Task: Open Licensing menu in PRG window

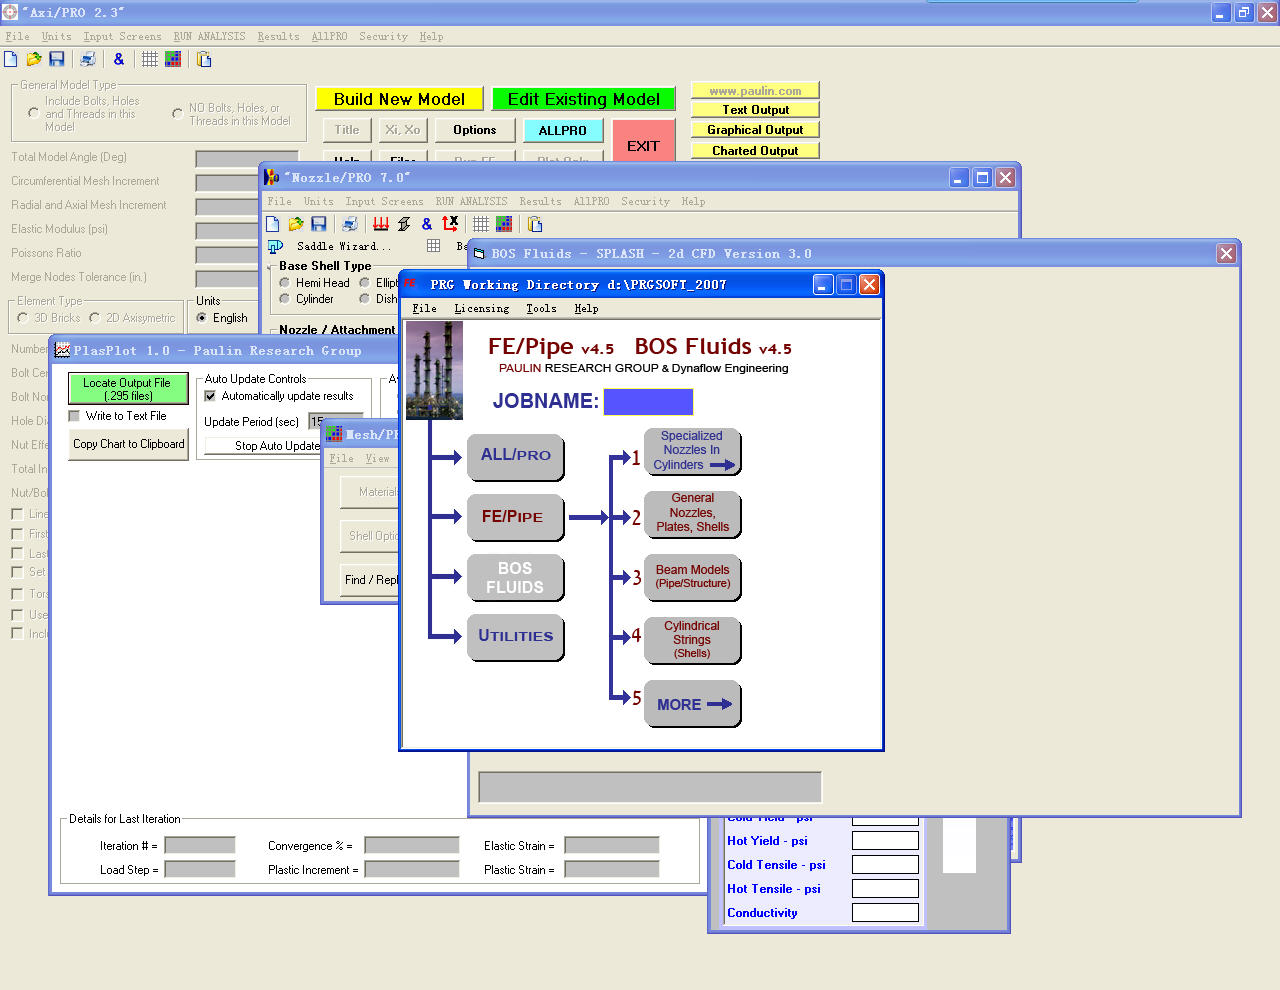Action: 481,308
